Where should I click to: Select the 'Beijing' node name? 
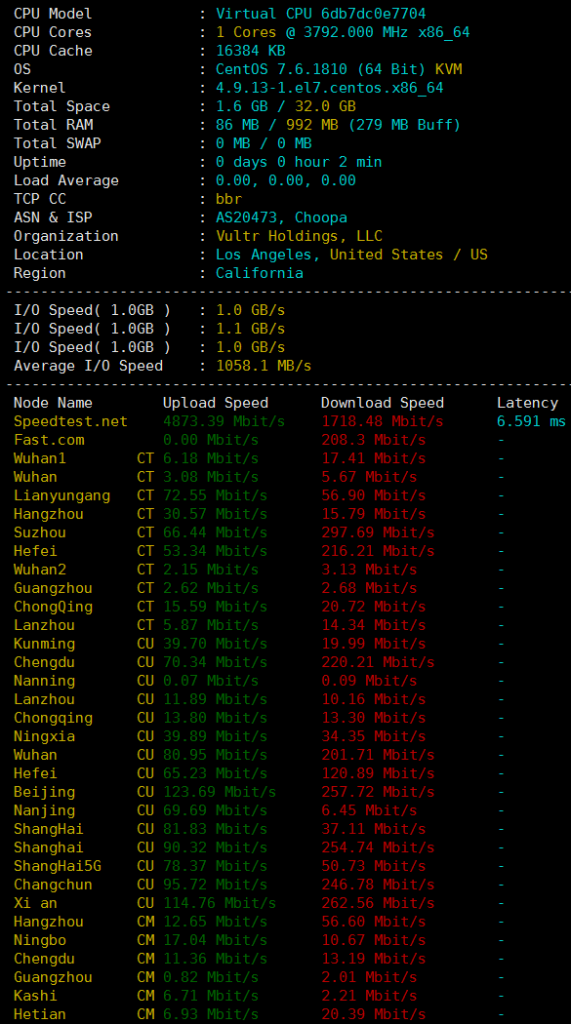(44, 792)
